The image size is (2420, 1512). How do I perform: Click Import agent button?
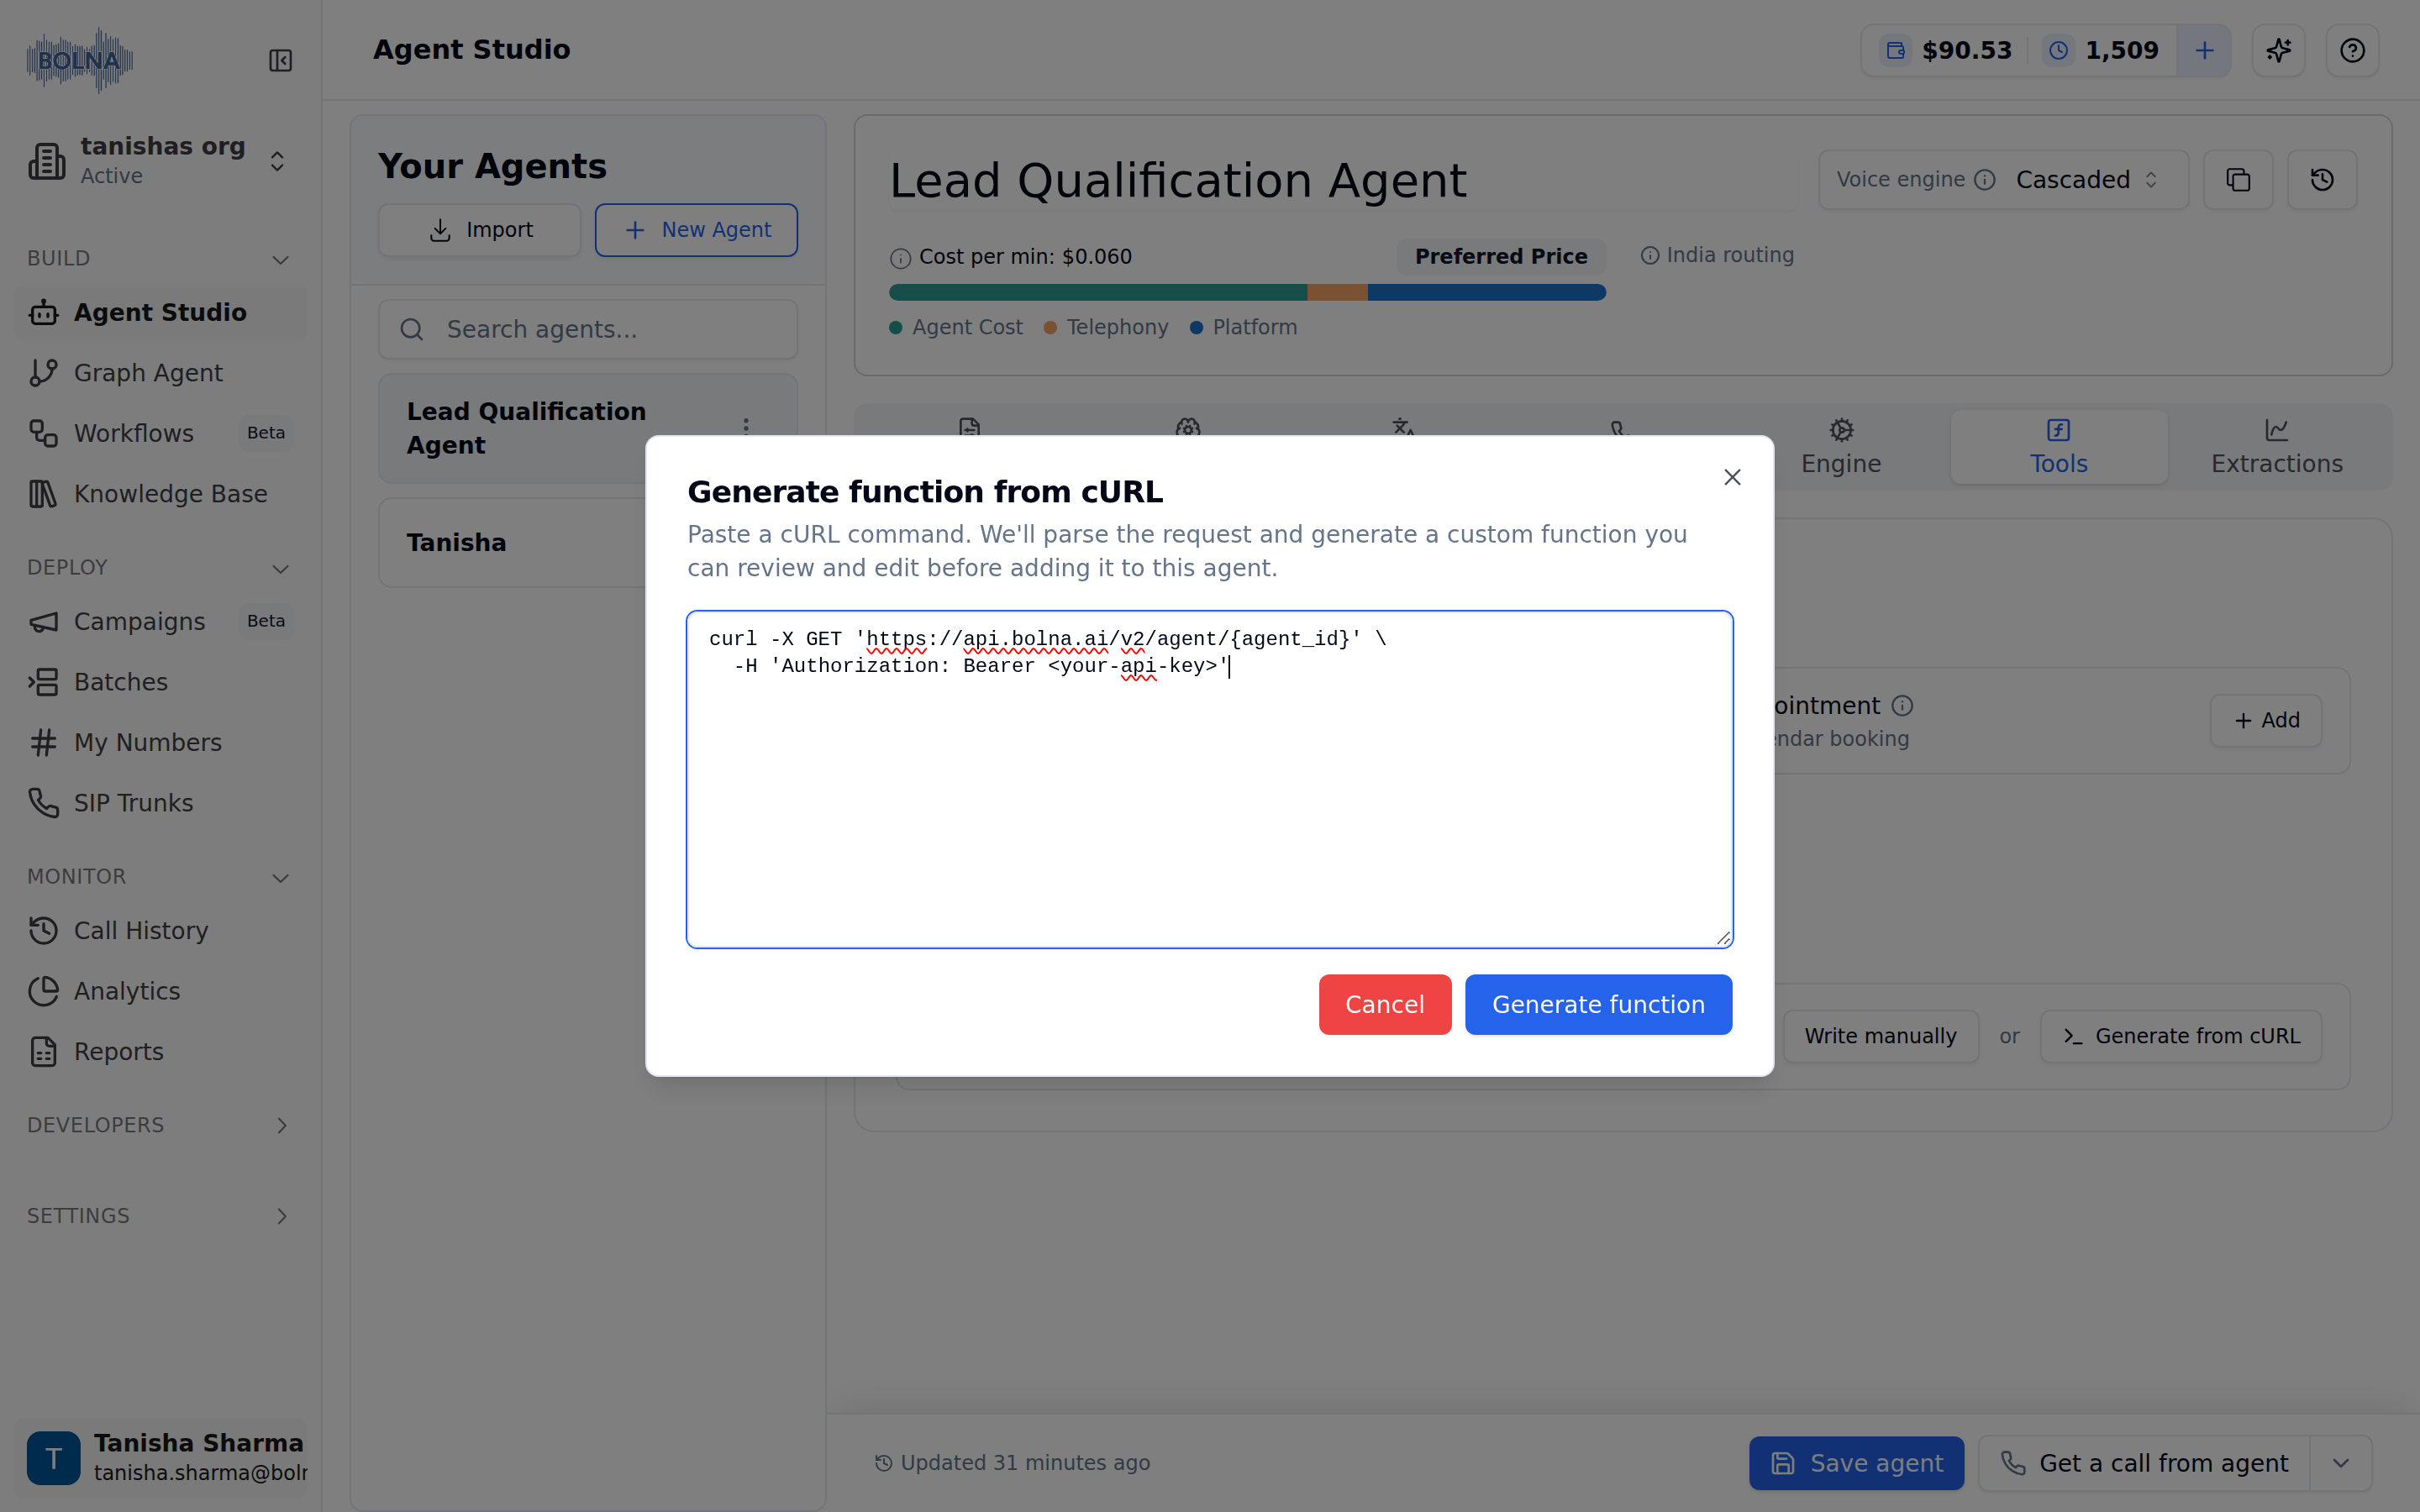[479, 230]
